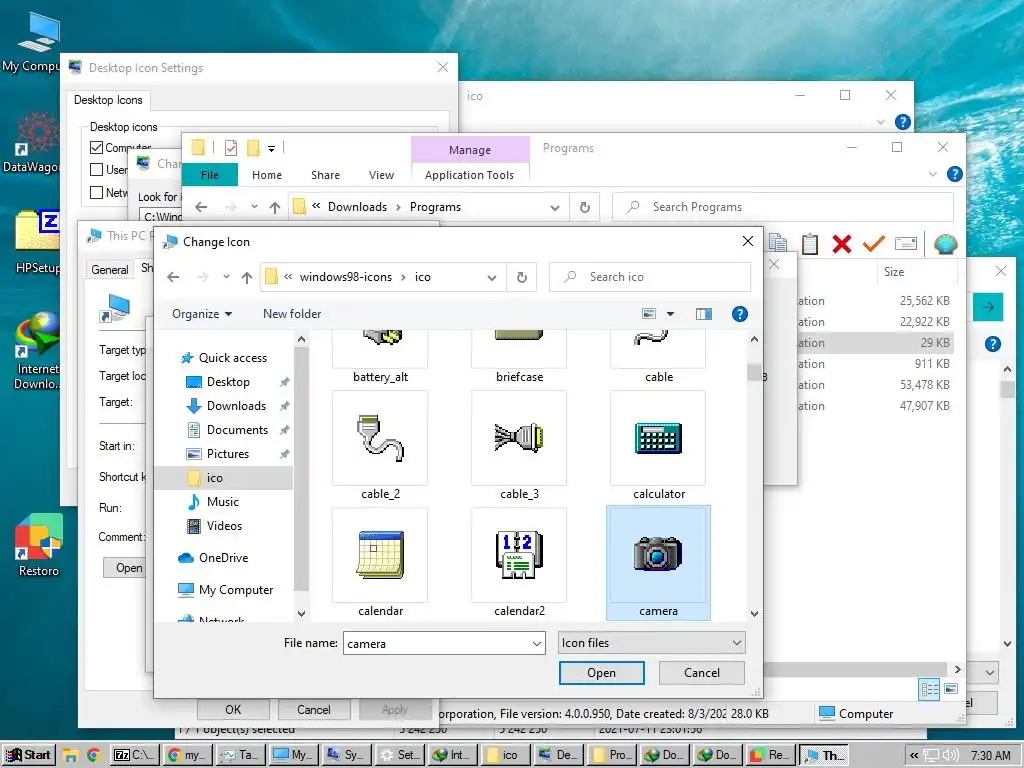This screenshot has width=1024, height=768.
Task: Open the File ribbon tab
Action: pyautogui.click(x=210, y=175)
